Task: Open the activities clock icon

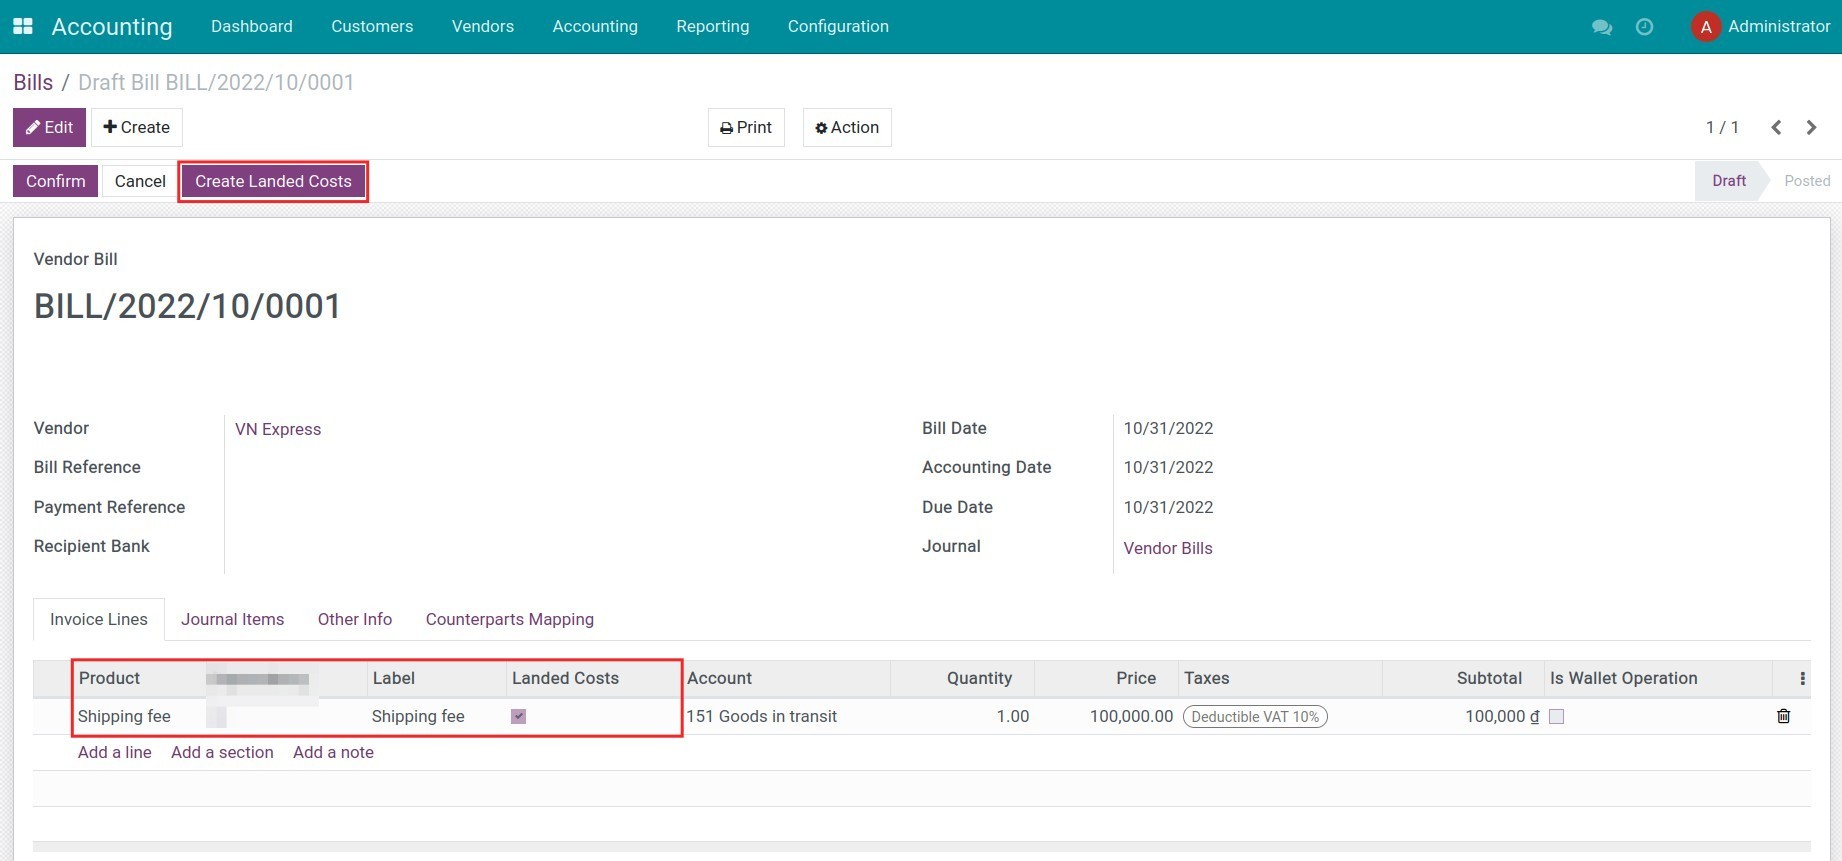Action: click(1644, 27)
